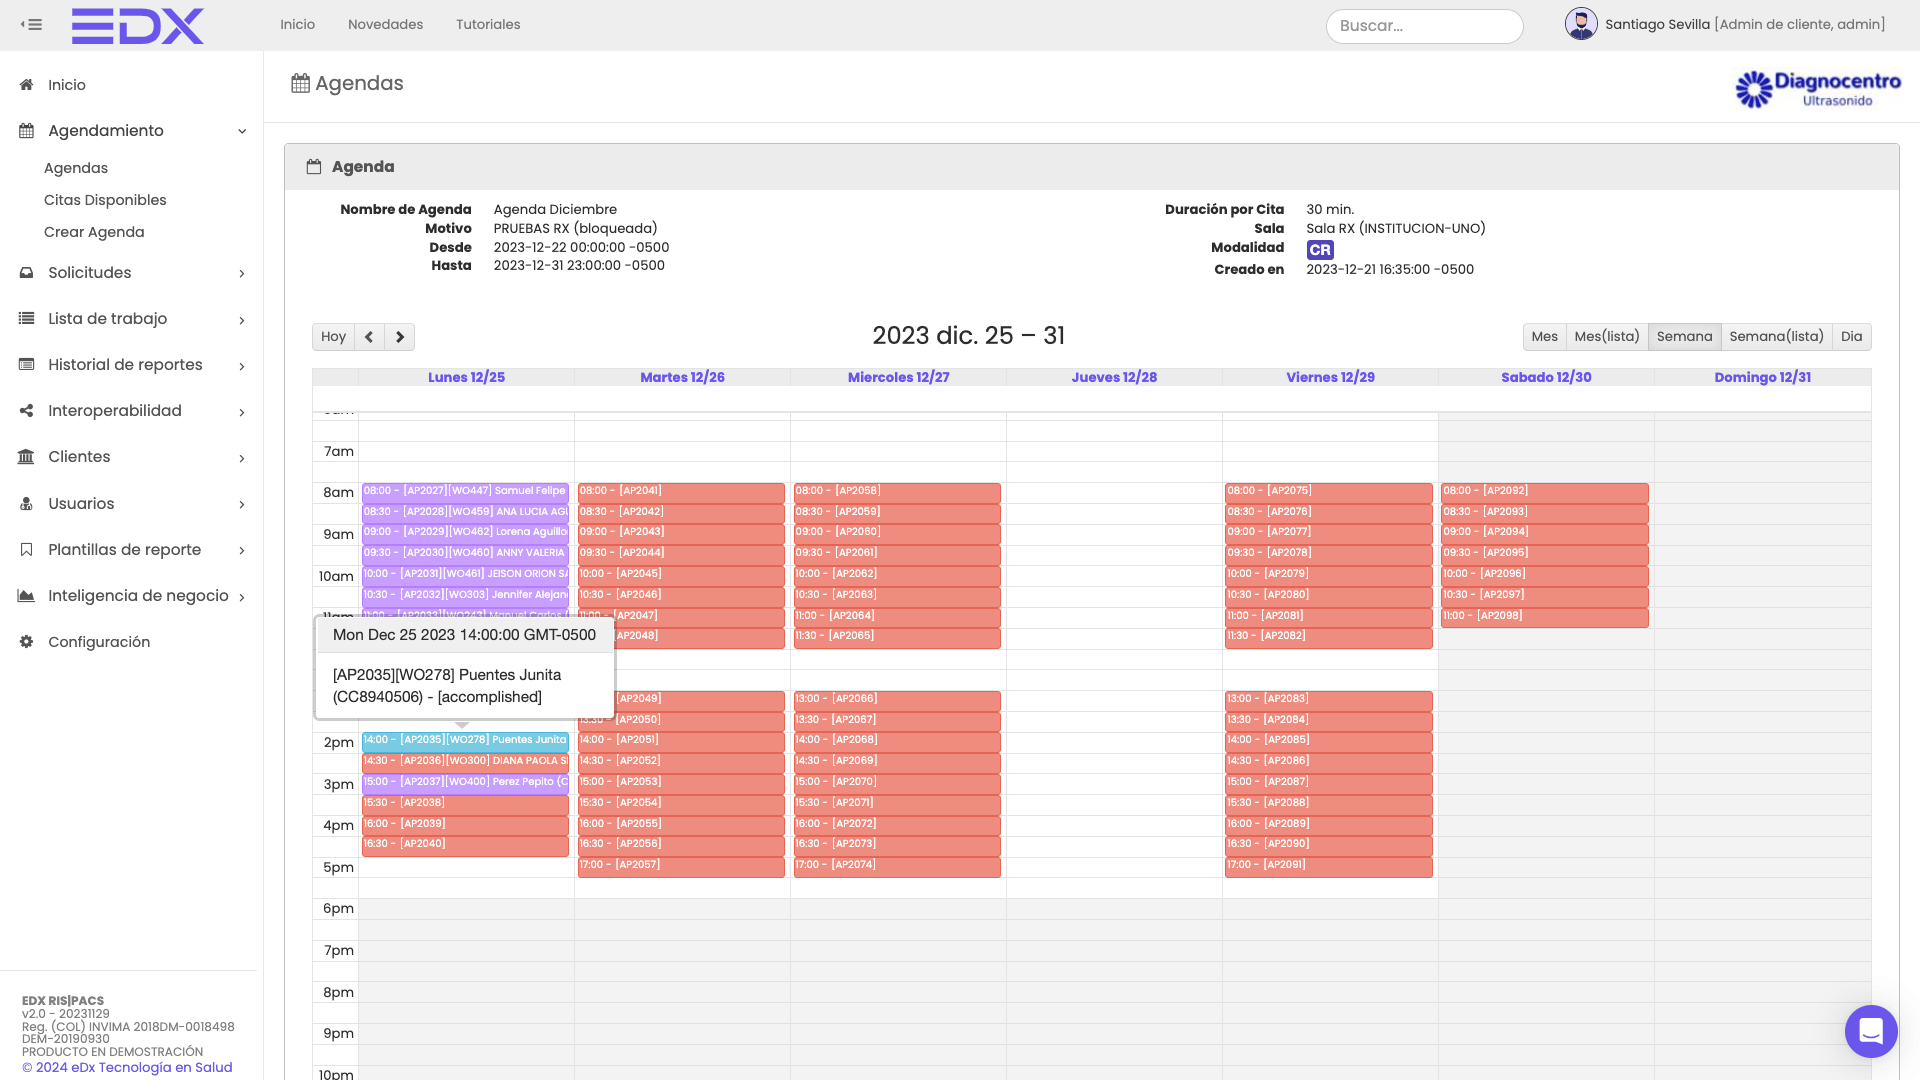Switch to Semana(lista) view

(x=1776, y=337)
